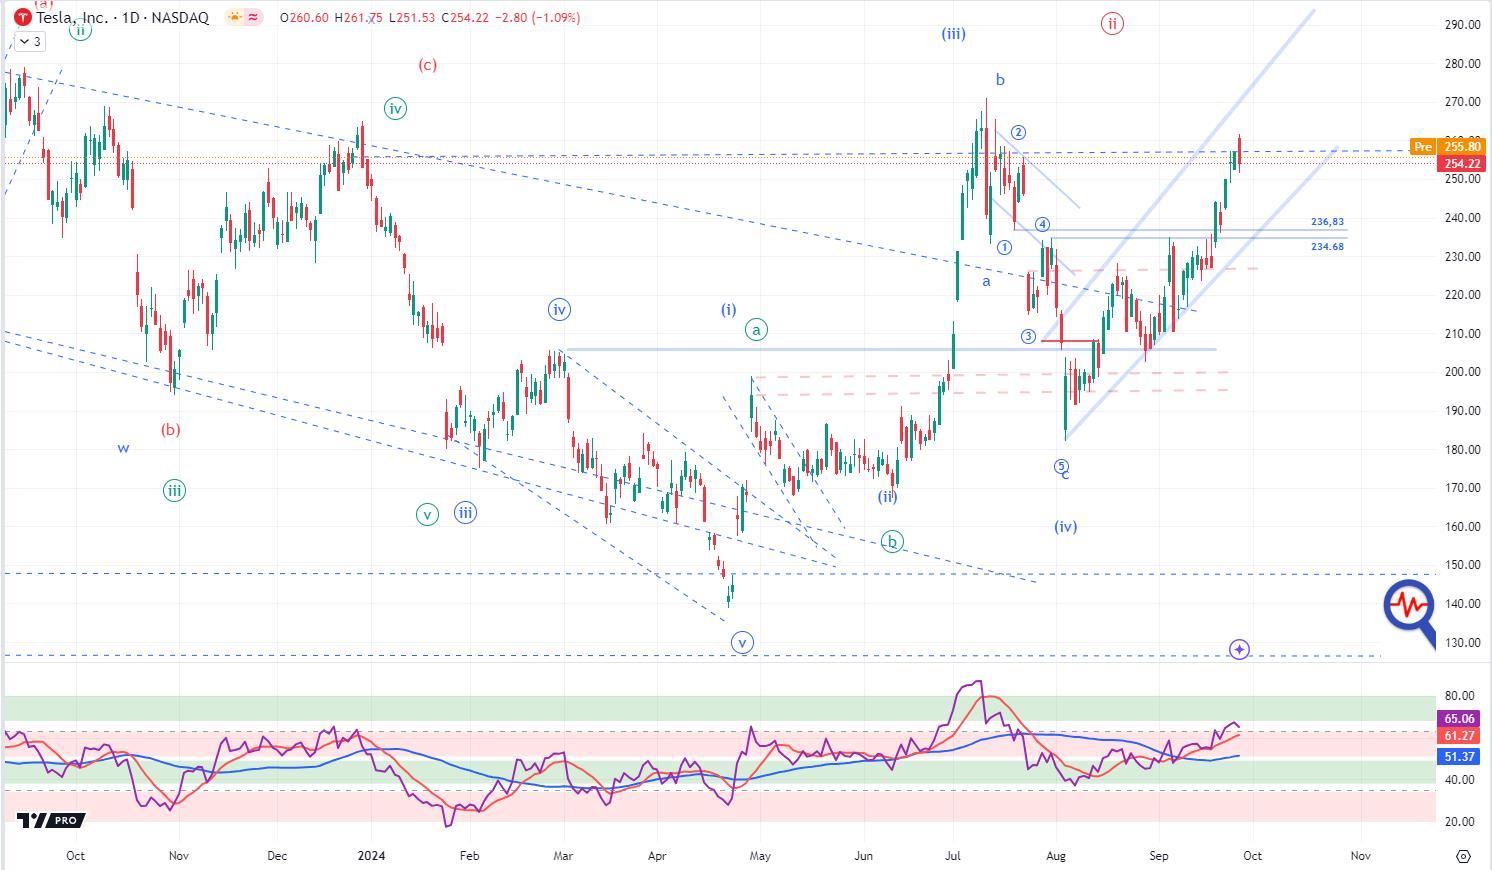
Task: Click the Jul label on the time axis
Action: (954, 856)
